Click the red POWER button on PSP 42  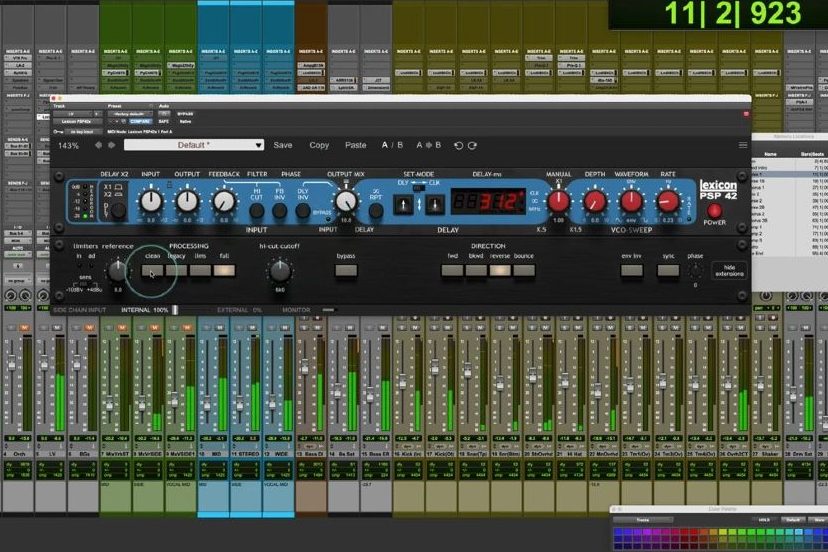715,211
